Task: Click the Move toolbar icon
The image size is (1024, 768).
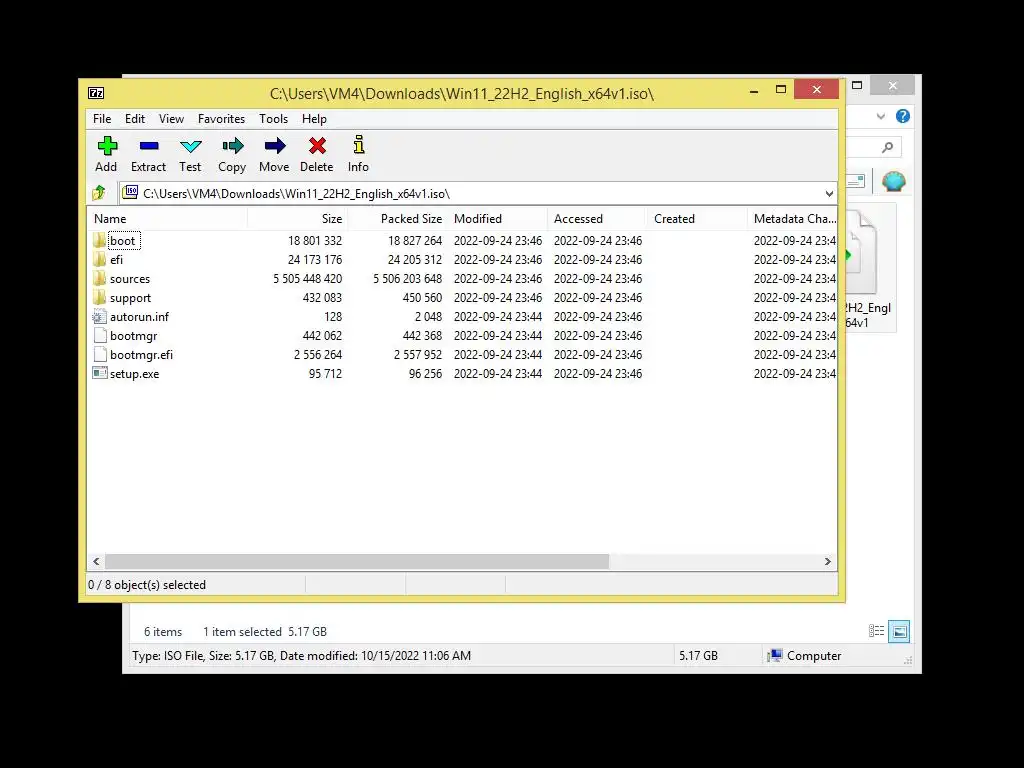Action: tap(274, 146)
